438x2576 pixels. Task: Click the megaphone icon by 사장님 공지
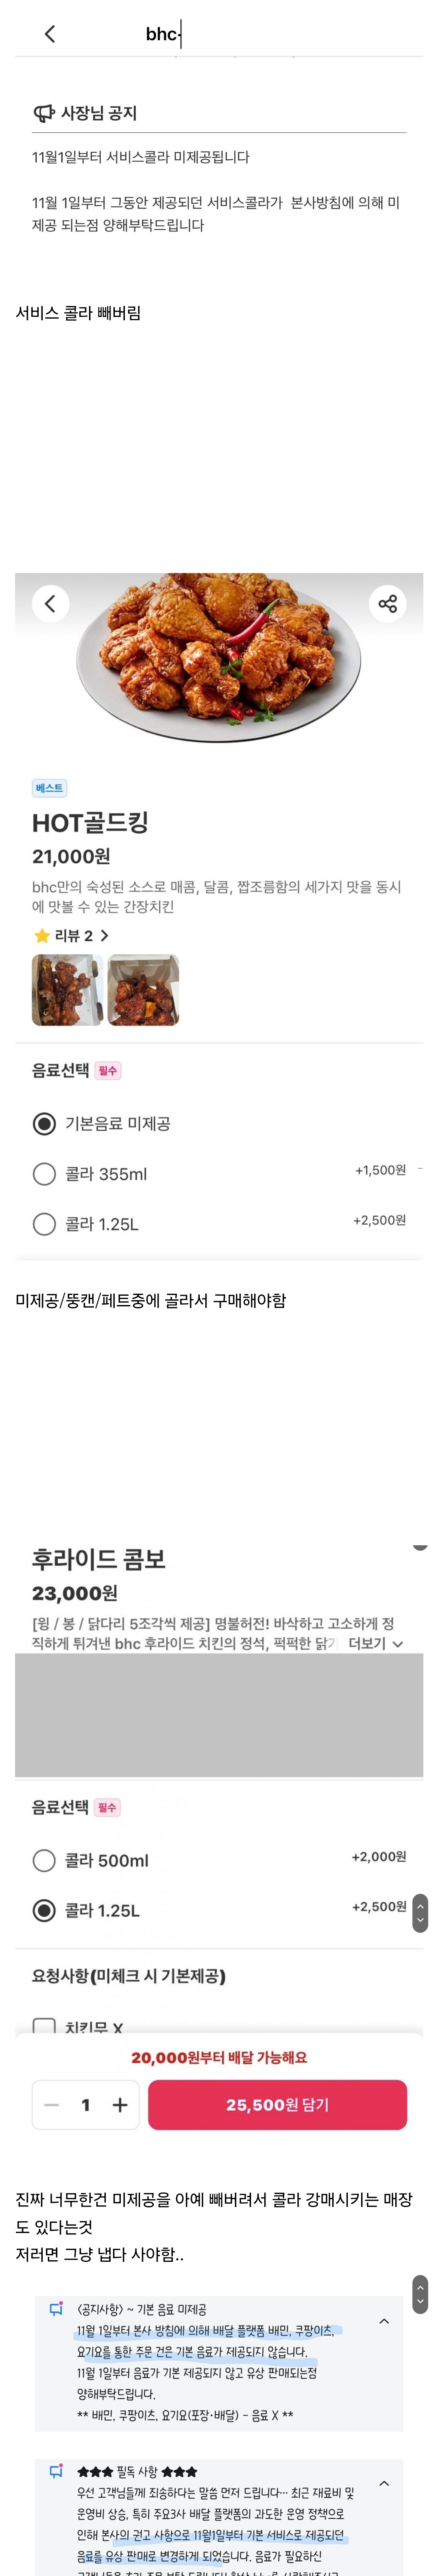click(44, 113)
